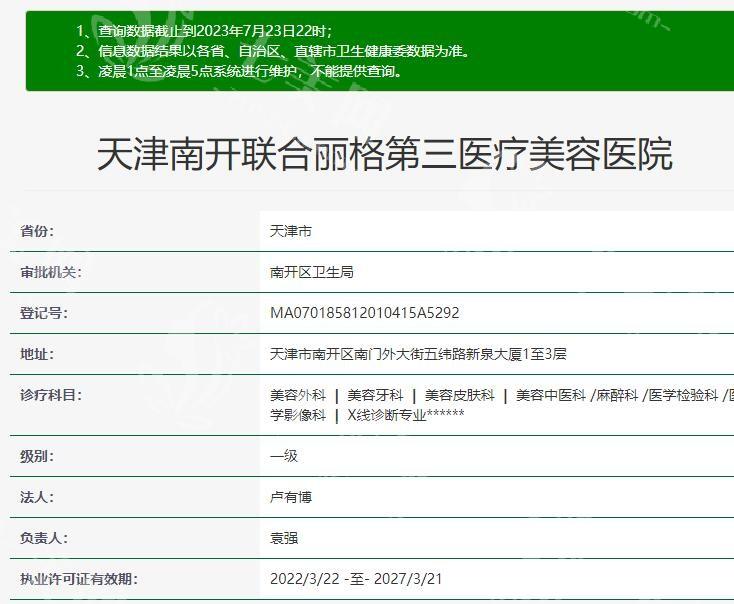
Task: Click the 诊疗科目 label
Action: click(x=51, y=395)
